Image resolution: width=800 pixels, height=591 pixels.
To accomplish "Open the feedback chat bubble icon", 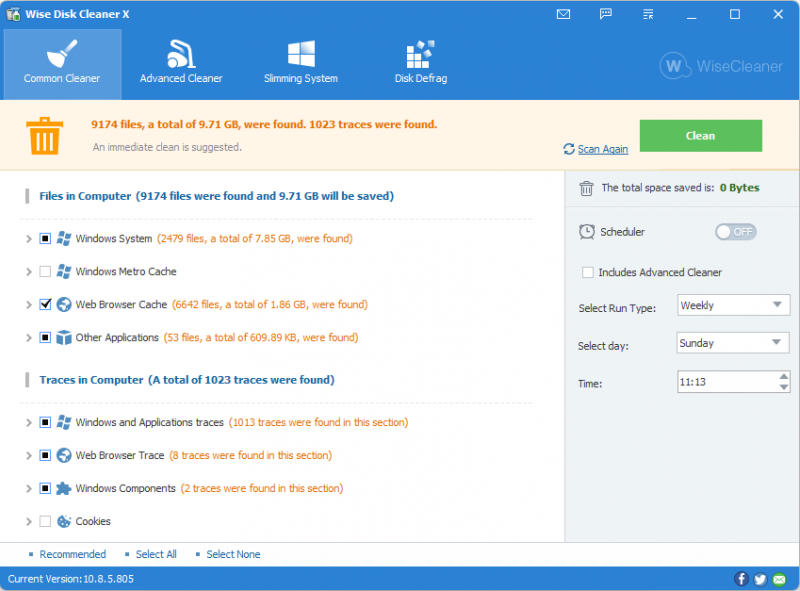I will pyautogui.click(x=606, y=14).
